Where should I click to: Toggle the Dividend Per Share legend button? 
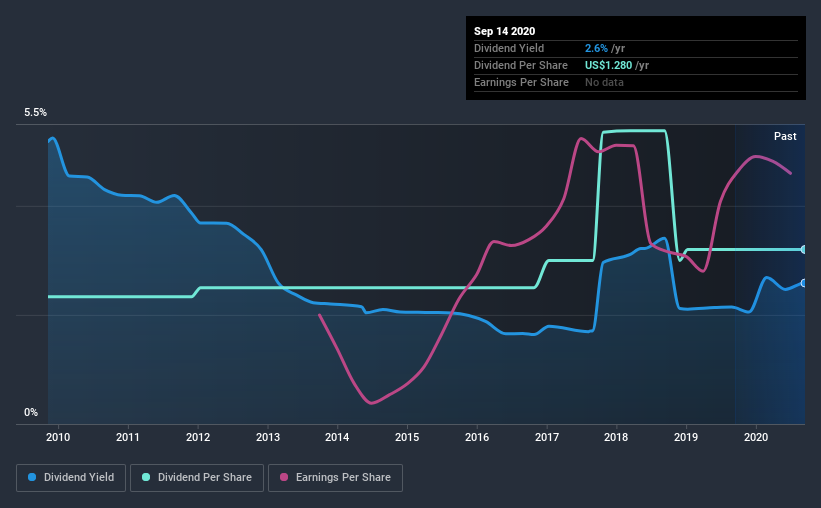[x=197, y=478]
